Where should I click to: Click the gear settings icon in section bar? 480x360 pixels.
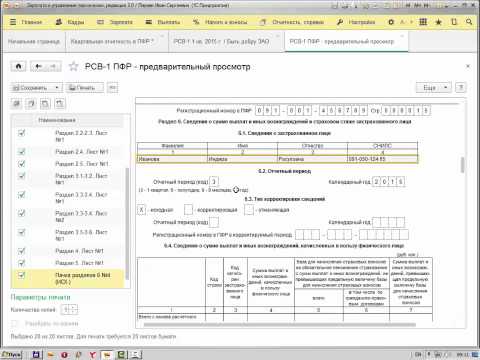pos(391,22)
